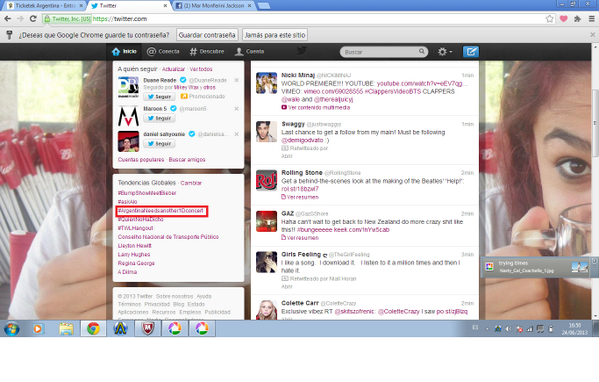Click trying times desktop gadget

point(535,267)
